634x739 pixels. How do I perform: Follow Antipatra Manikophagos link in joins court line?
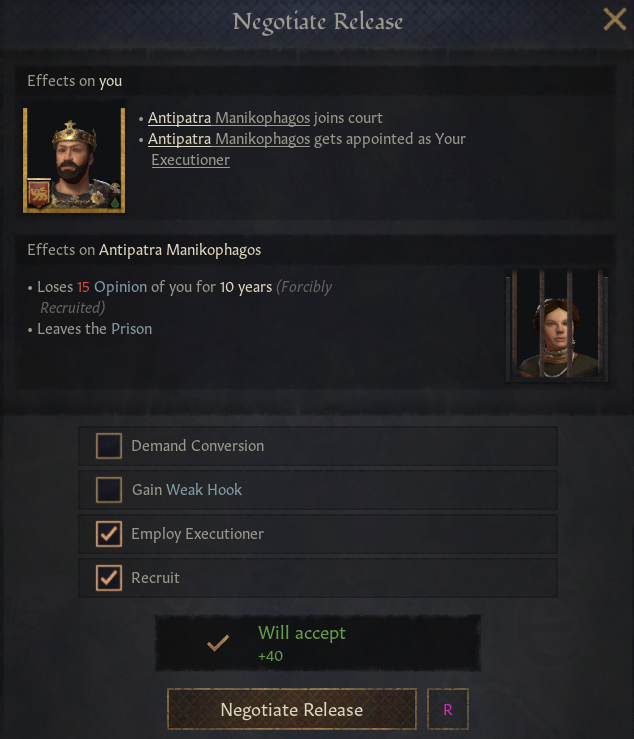(x=229, y=118)
